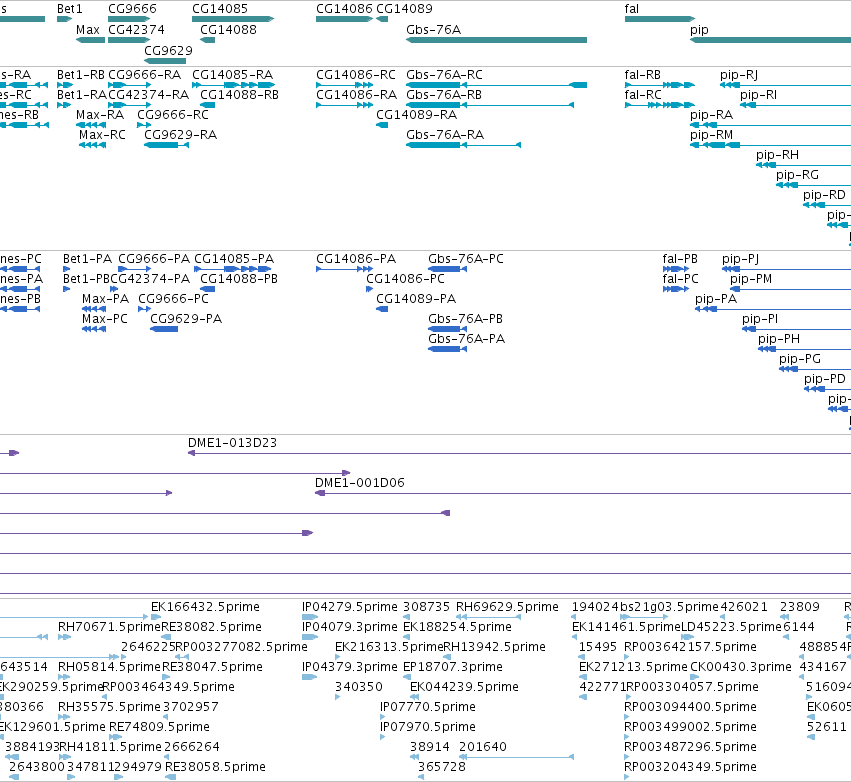The width and height of the screenshot is (851, 782).
Task: Click the Bet1 gene feature in the gene track
Action: (64, 19)
